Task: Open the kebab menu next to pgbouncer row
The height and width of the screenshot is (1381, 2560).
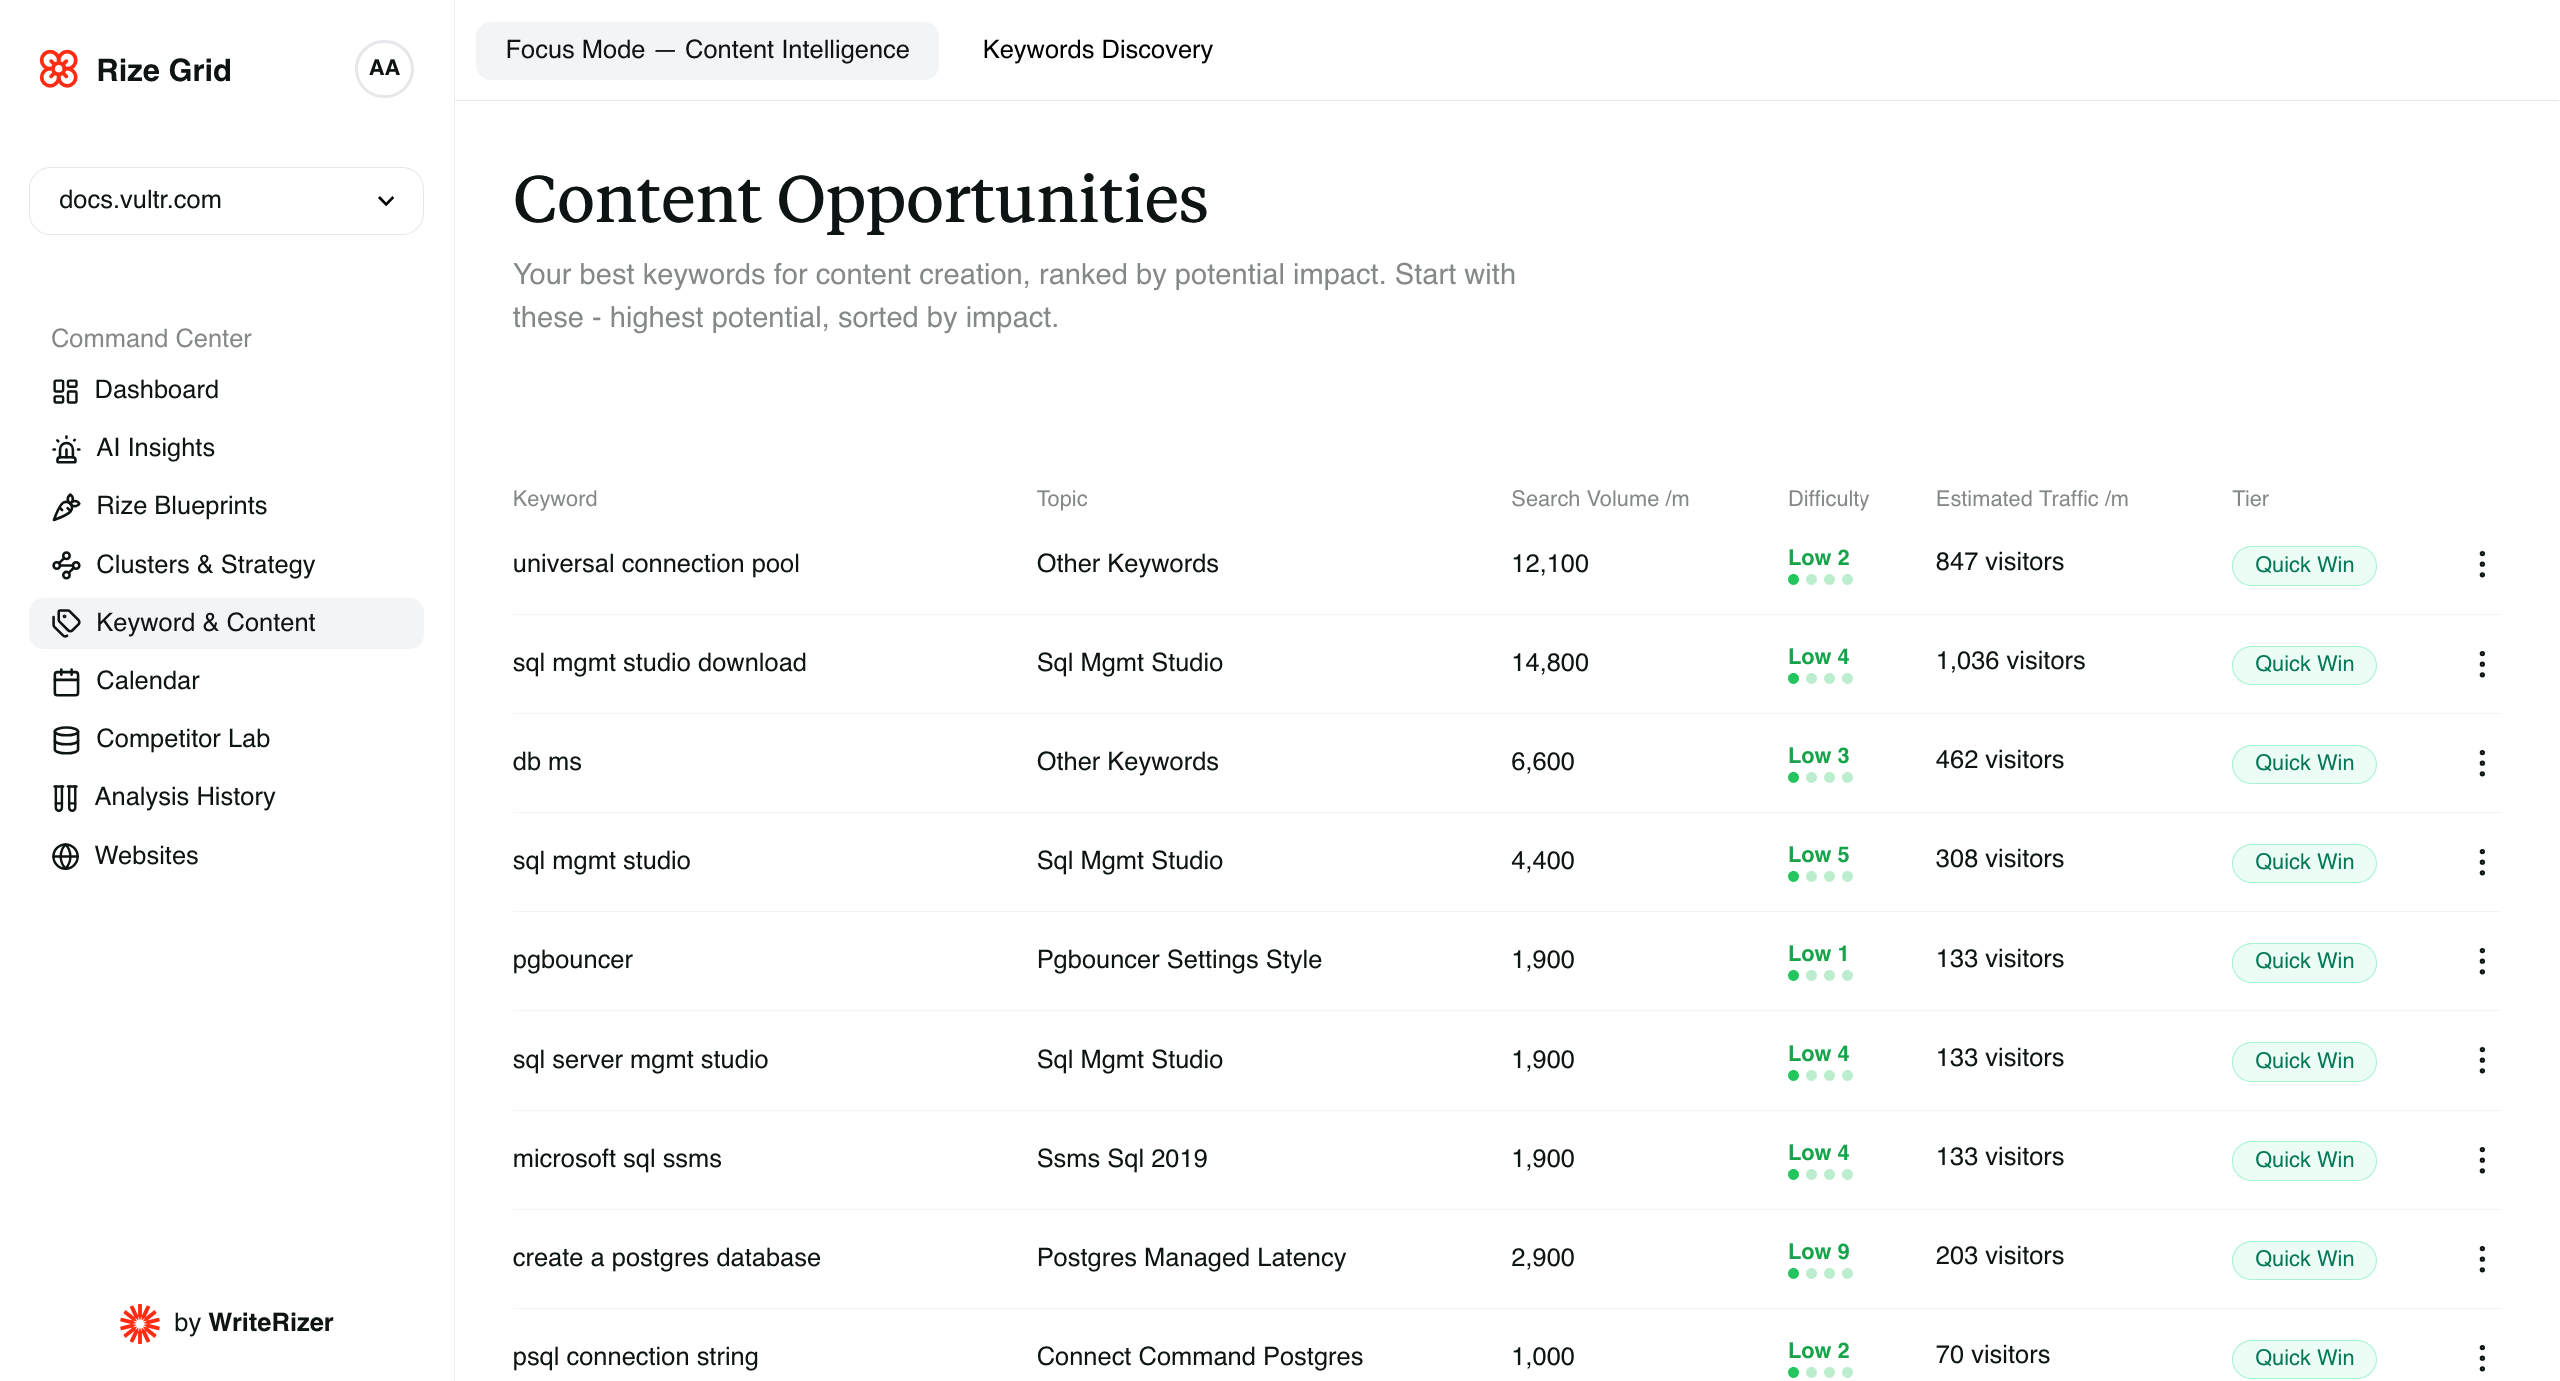Action: click(2483, 961)
